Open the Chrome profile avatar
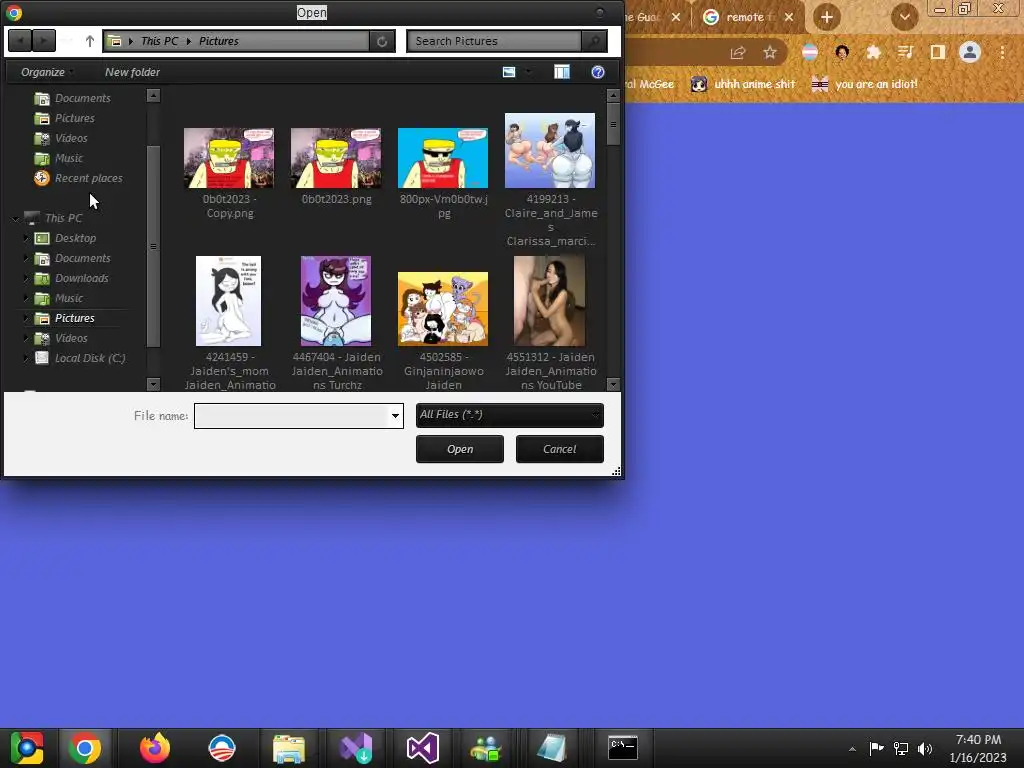Image resolution: width=1024 pixels, height=768 pixels. click(970, 52)
